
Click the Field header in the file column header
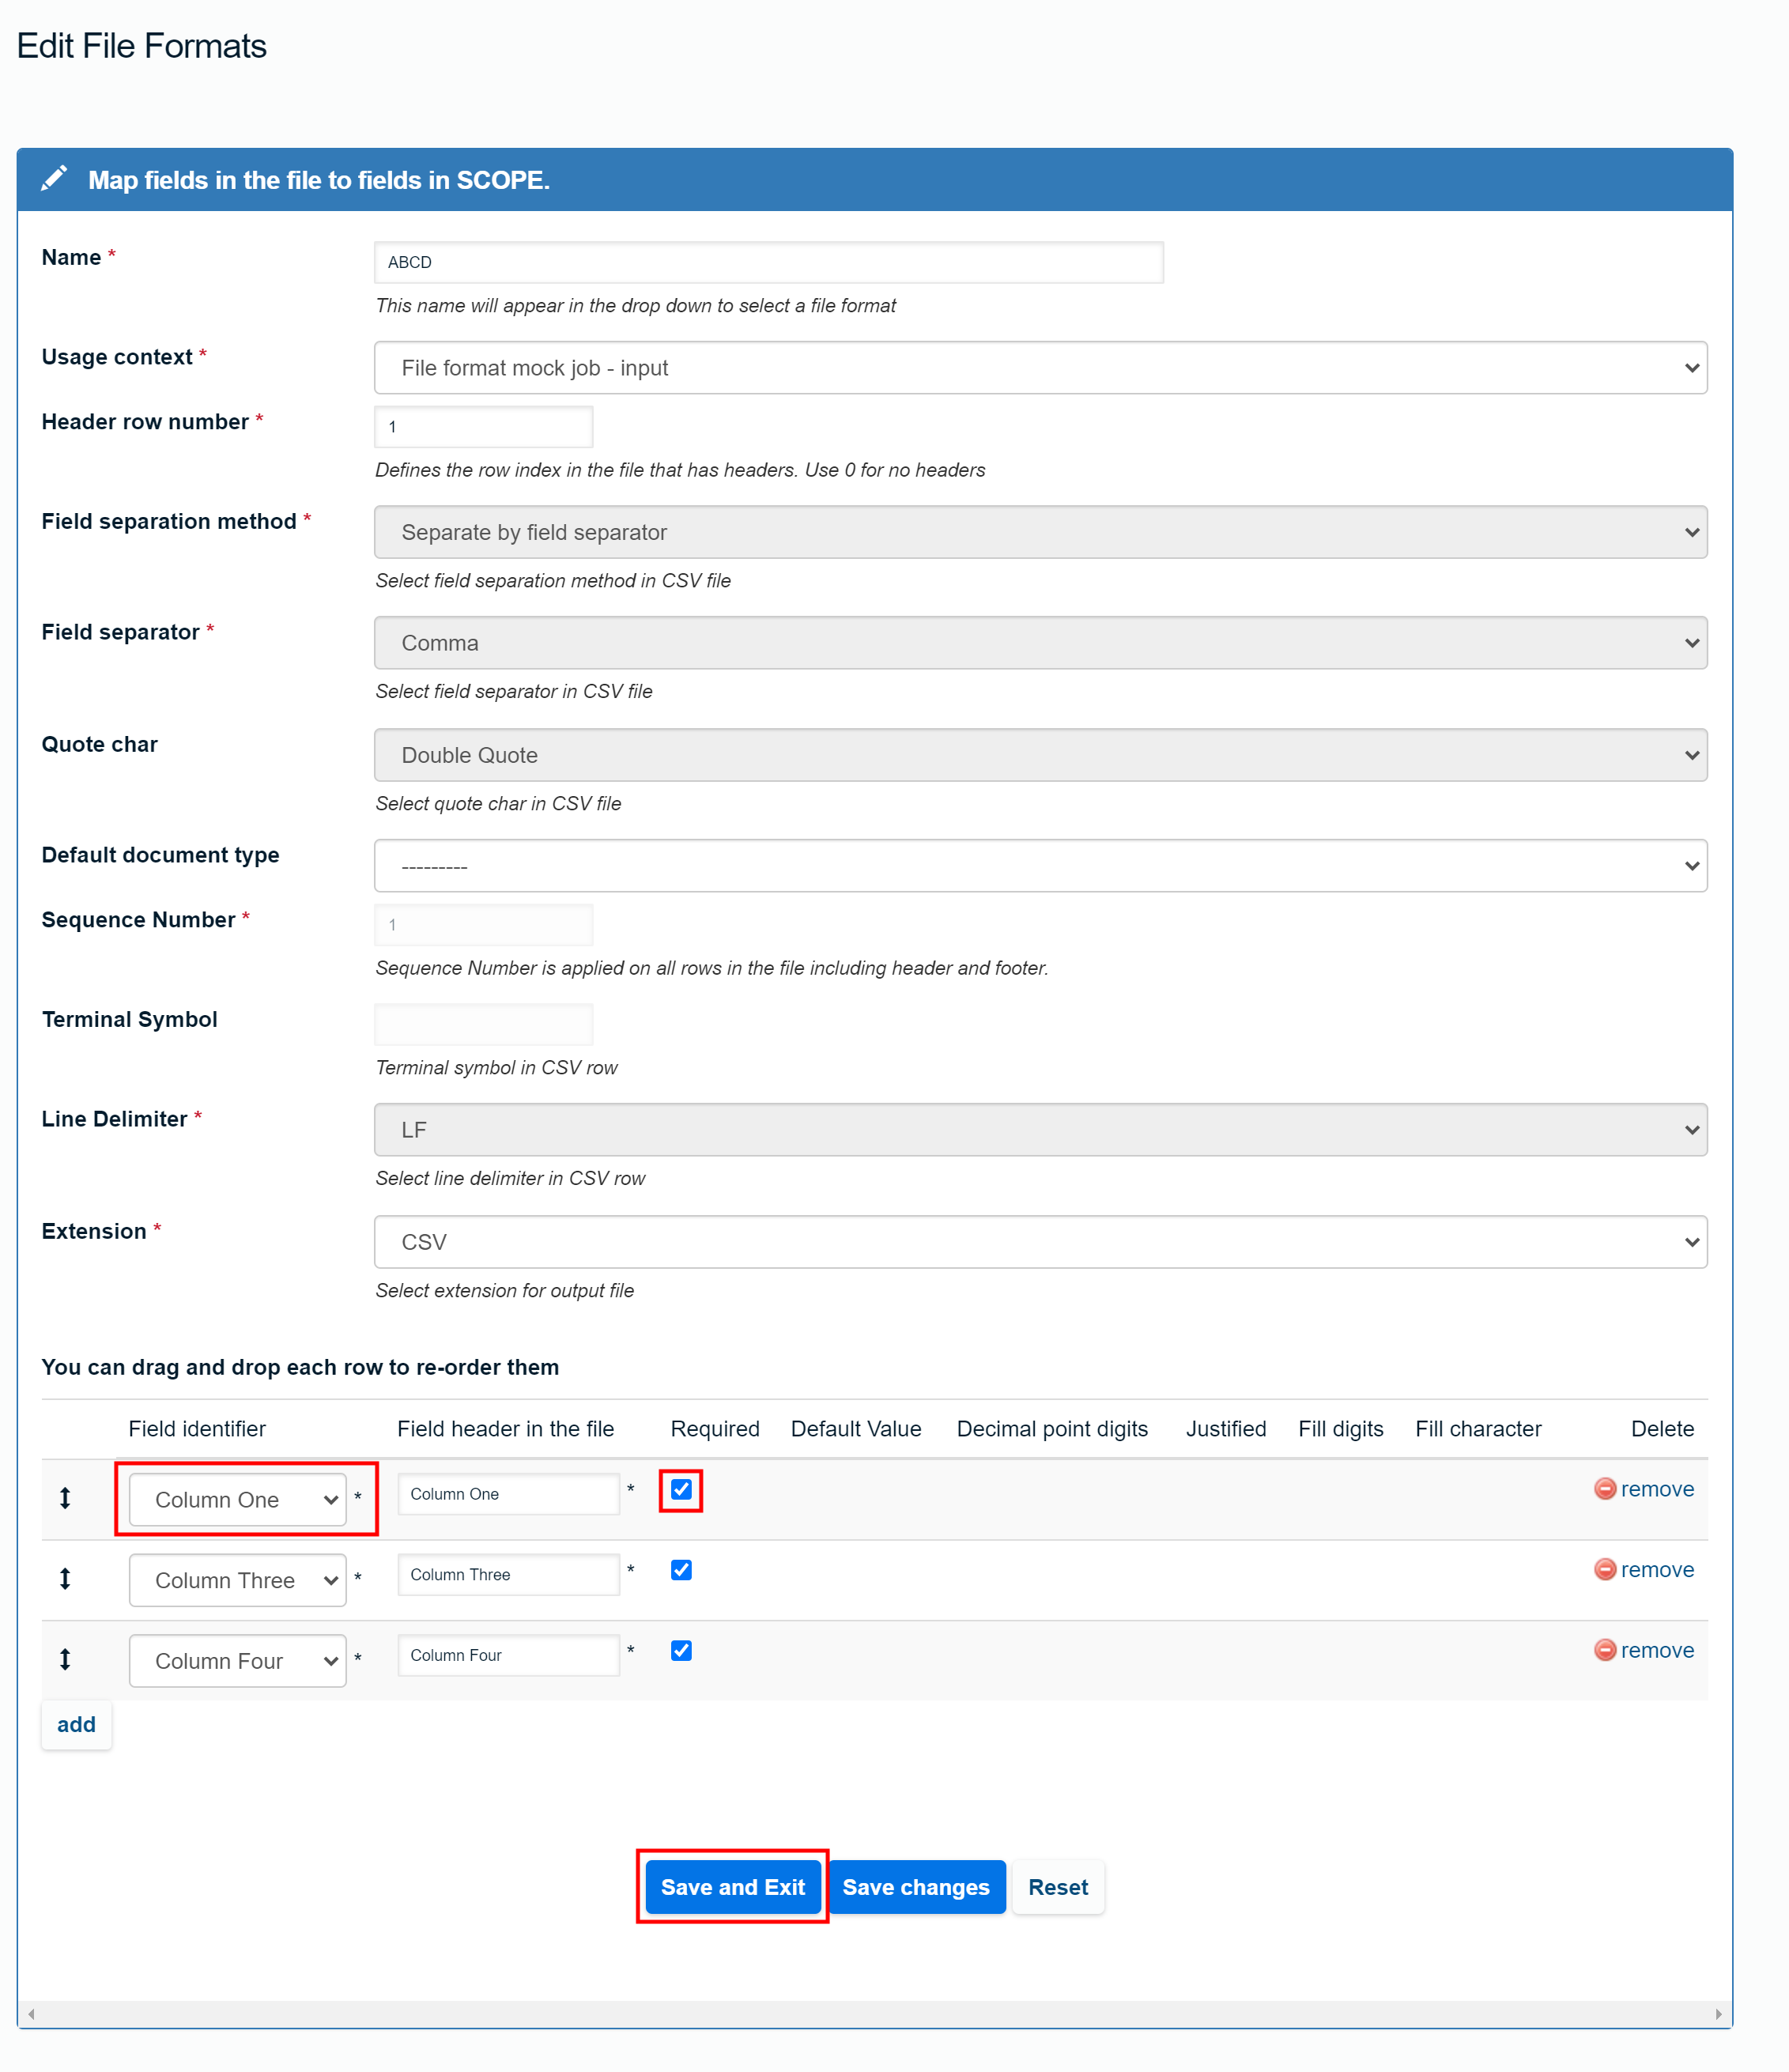(x=506, y=1429)
